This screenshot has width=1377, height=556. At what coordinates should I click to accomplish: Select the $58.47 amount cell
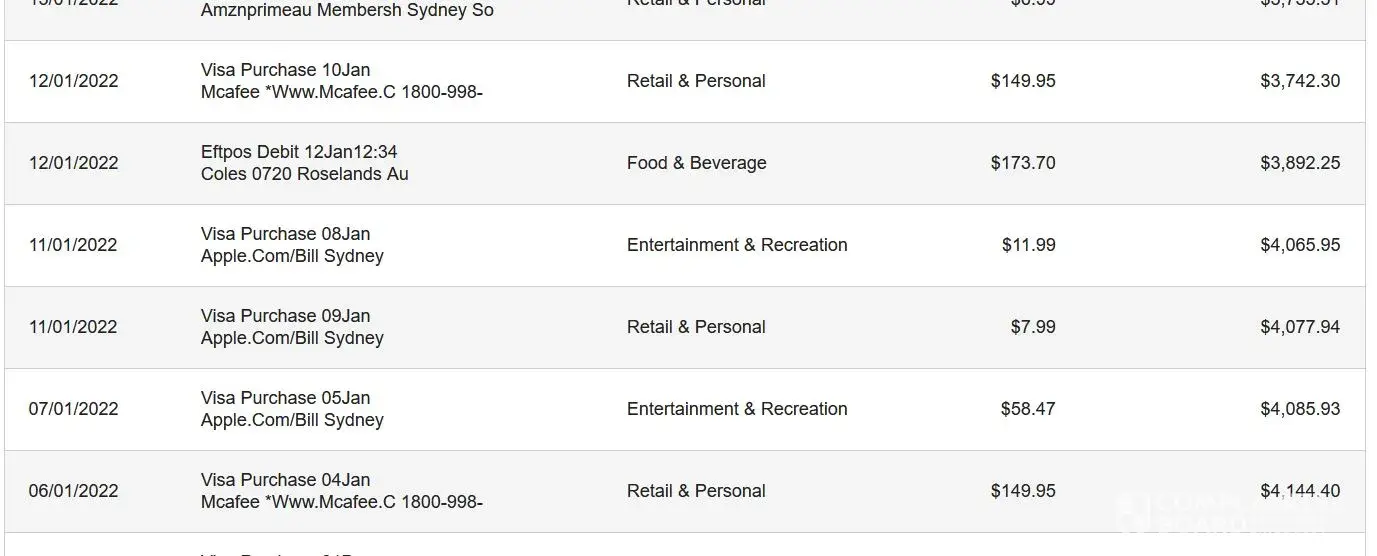coord(1027,409)
